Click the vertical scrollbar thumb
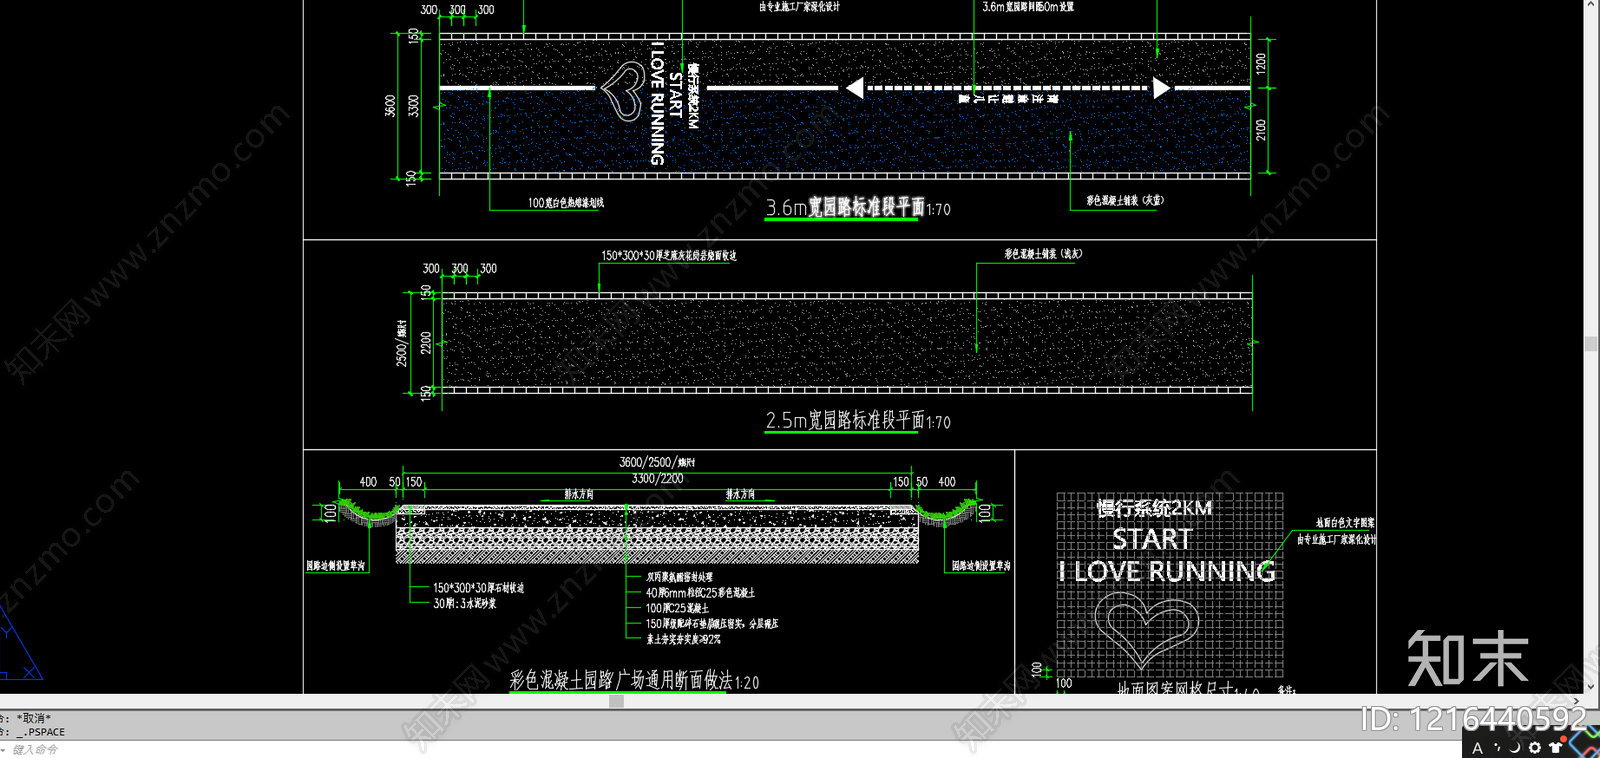Viewport: 1600px width, 758px height. 1591,344
